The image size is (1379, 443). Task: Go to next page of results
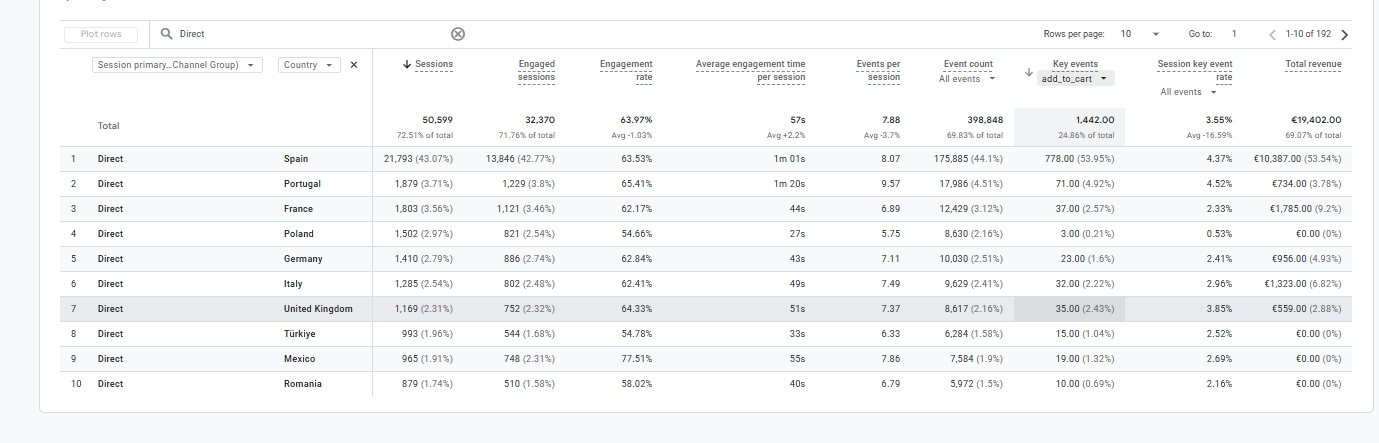1344,35
